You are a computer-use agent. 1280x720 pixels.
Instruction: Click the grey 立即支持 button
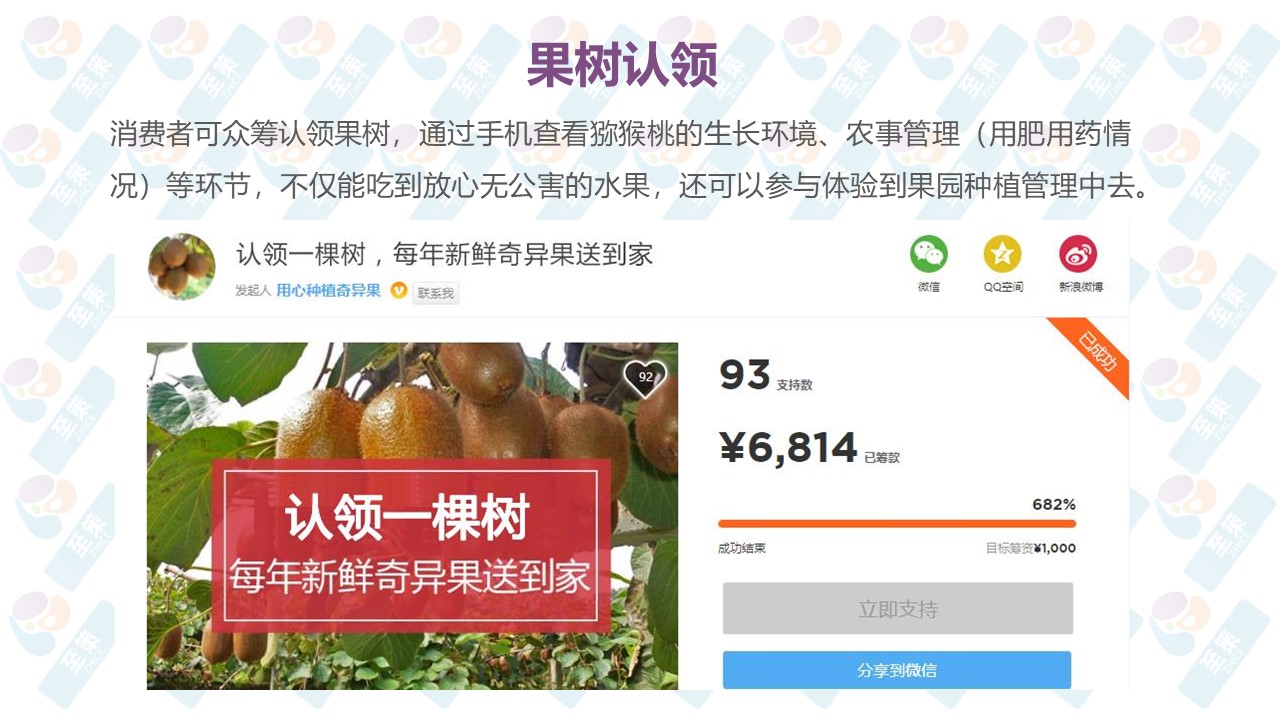[x=898, y=609]
